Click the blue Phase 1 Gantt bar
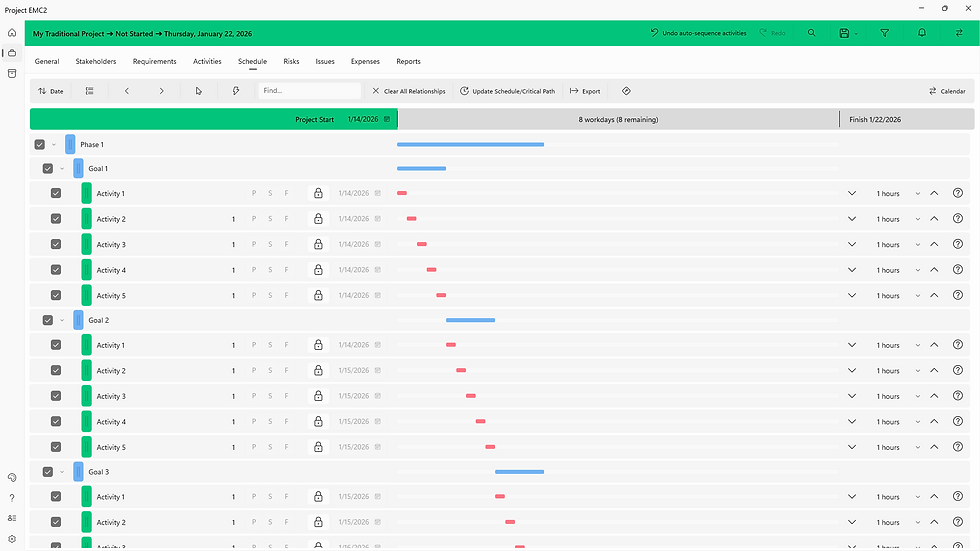Screen dimensions: 980x551 point(471,144)
